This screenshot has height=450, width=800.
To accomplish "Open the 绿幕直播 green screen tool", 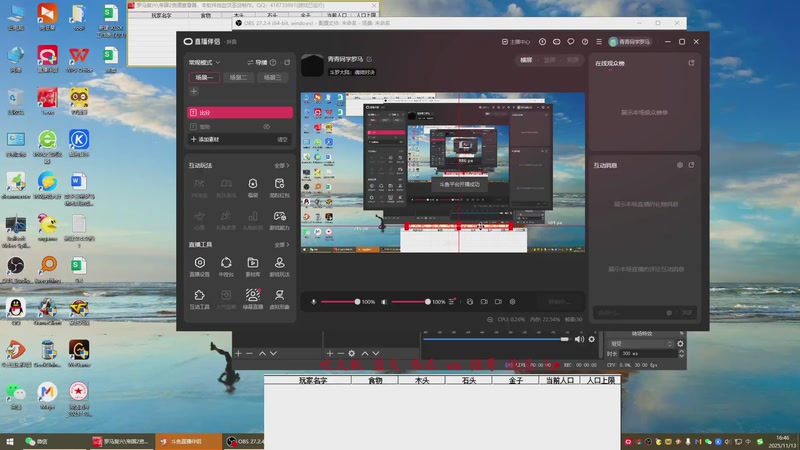I will click(253, 298).
